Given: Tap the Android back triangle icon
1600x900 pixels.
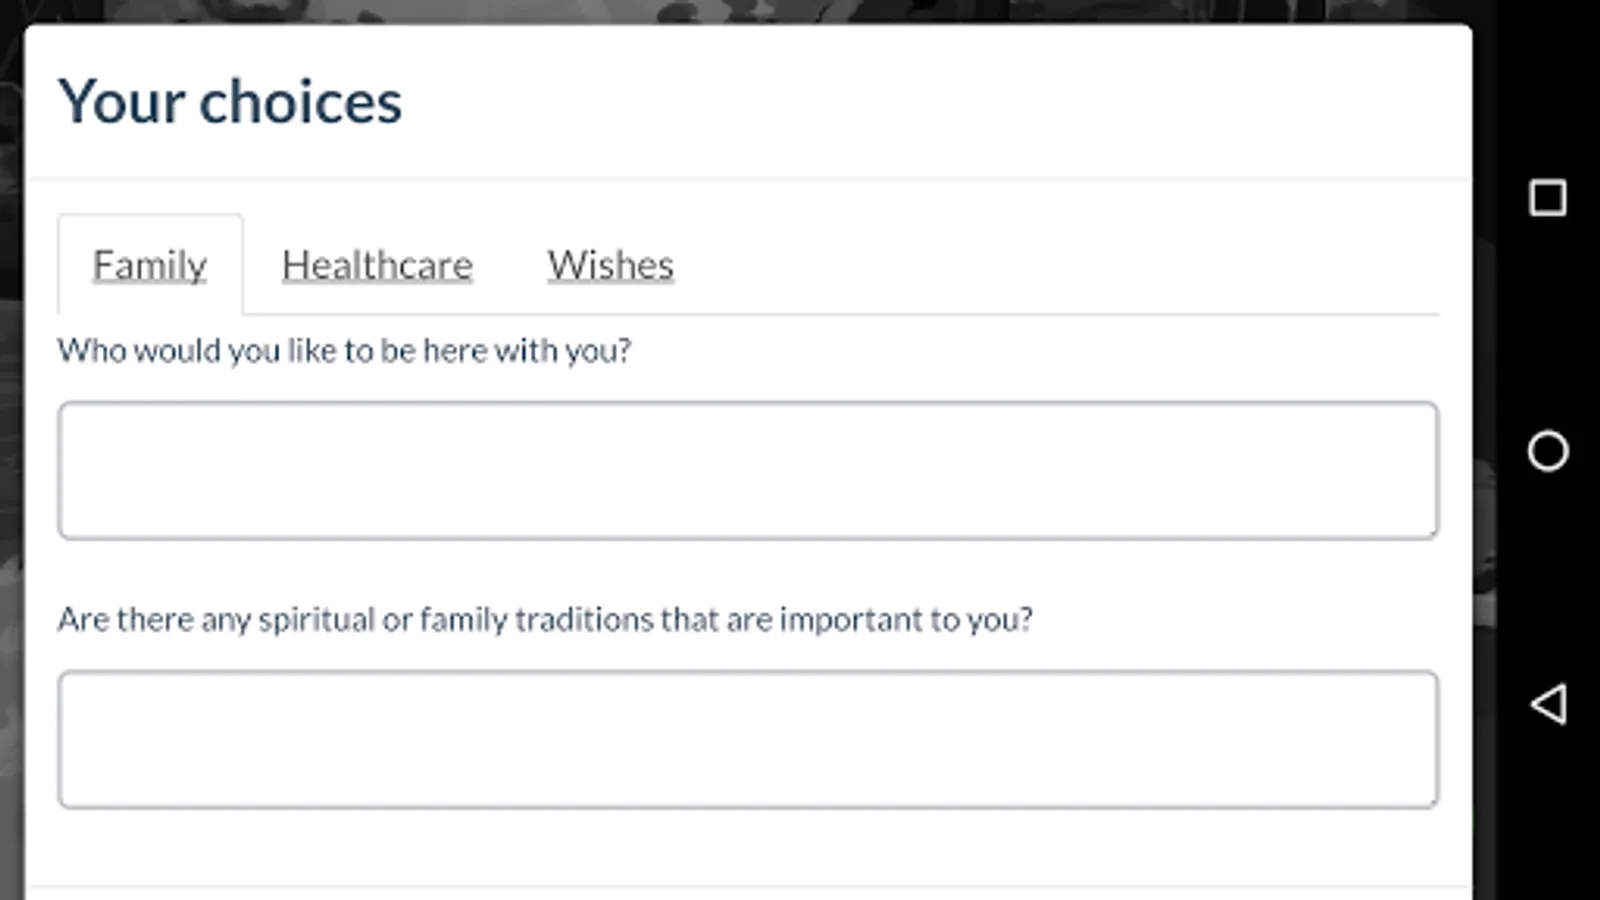Looking at the screenshot, I should [1548, 704].
